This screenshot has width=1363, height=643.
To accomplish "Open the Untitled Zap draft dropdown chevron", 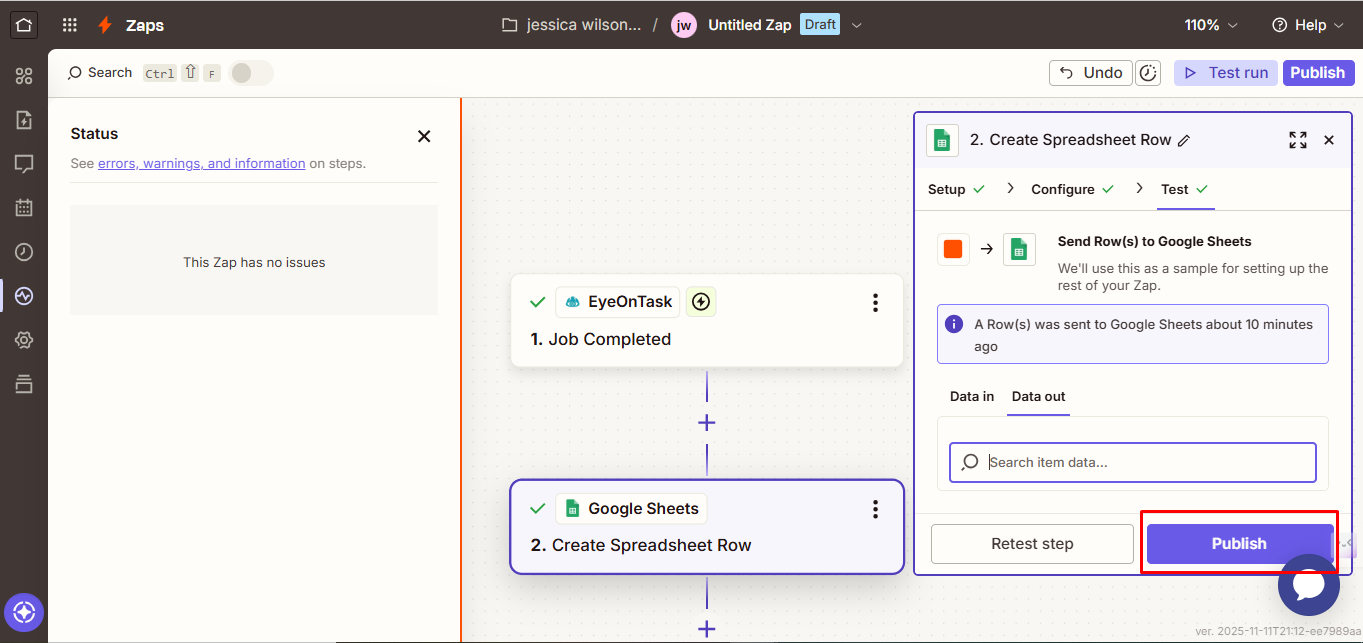I will coord(856,25).
